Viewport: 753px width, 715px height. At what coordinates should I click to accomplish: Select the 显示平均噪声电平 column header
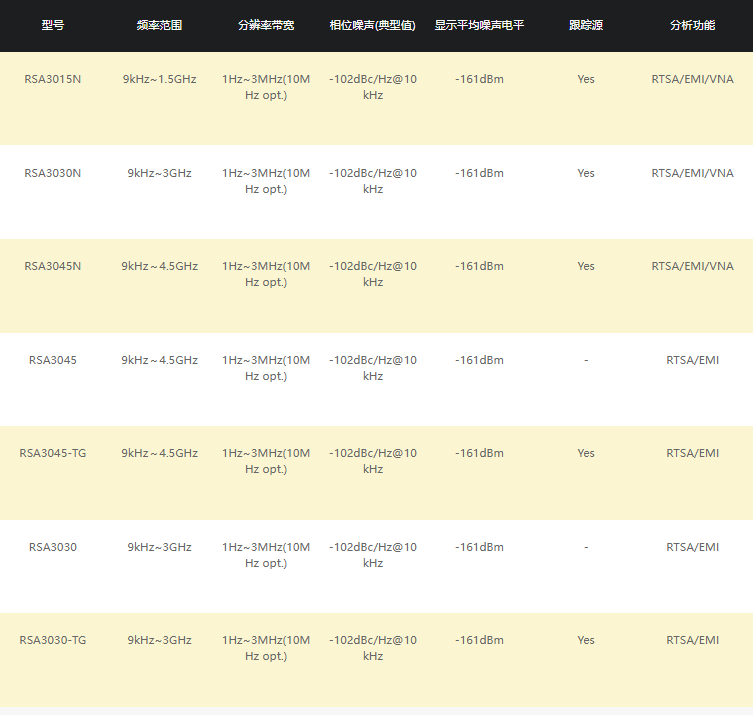(479, 25)
